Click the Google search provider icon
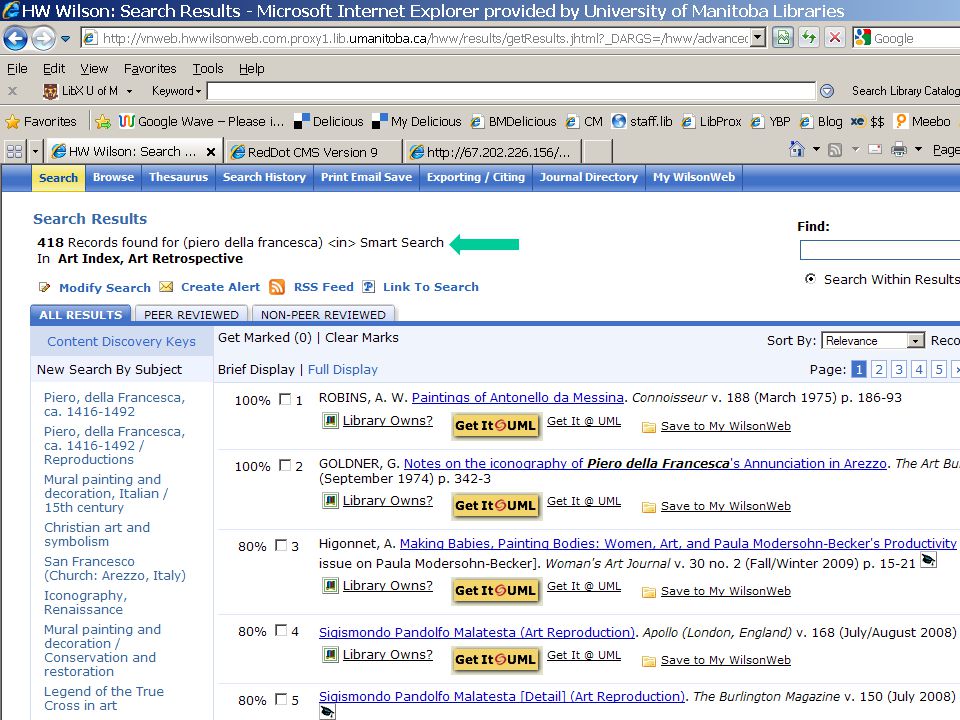Viewport: 960px width, 720px height. click(x=863, y=38)
